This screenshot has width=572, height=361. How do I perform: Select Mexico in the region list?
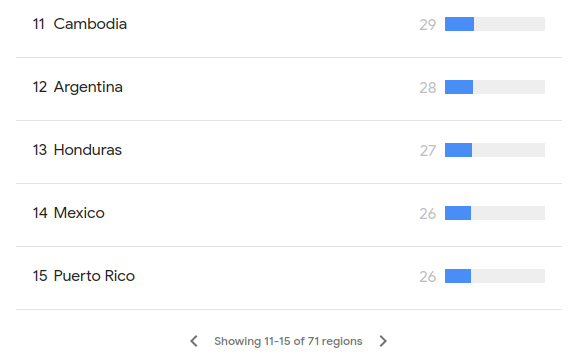tap(289, 213)
